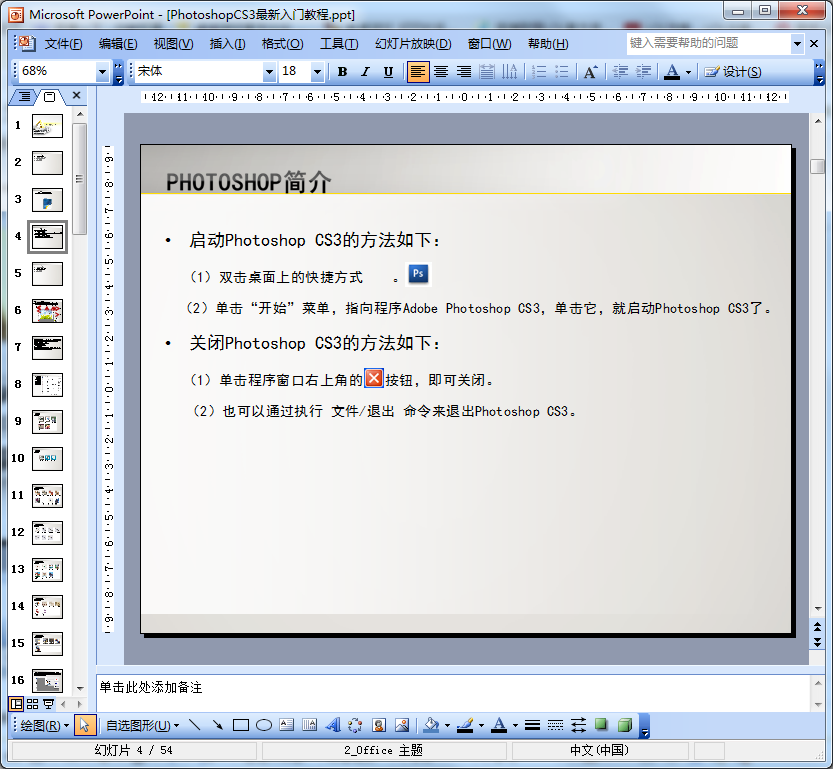Toggle italic text formatting
Screen dimensions: 833x769
pos(365,72)
